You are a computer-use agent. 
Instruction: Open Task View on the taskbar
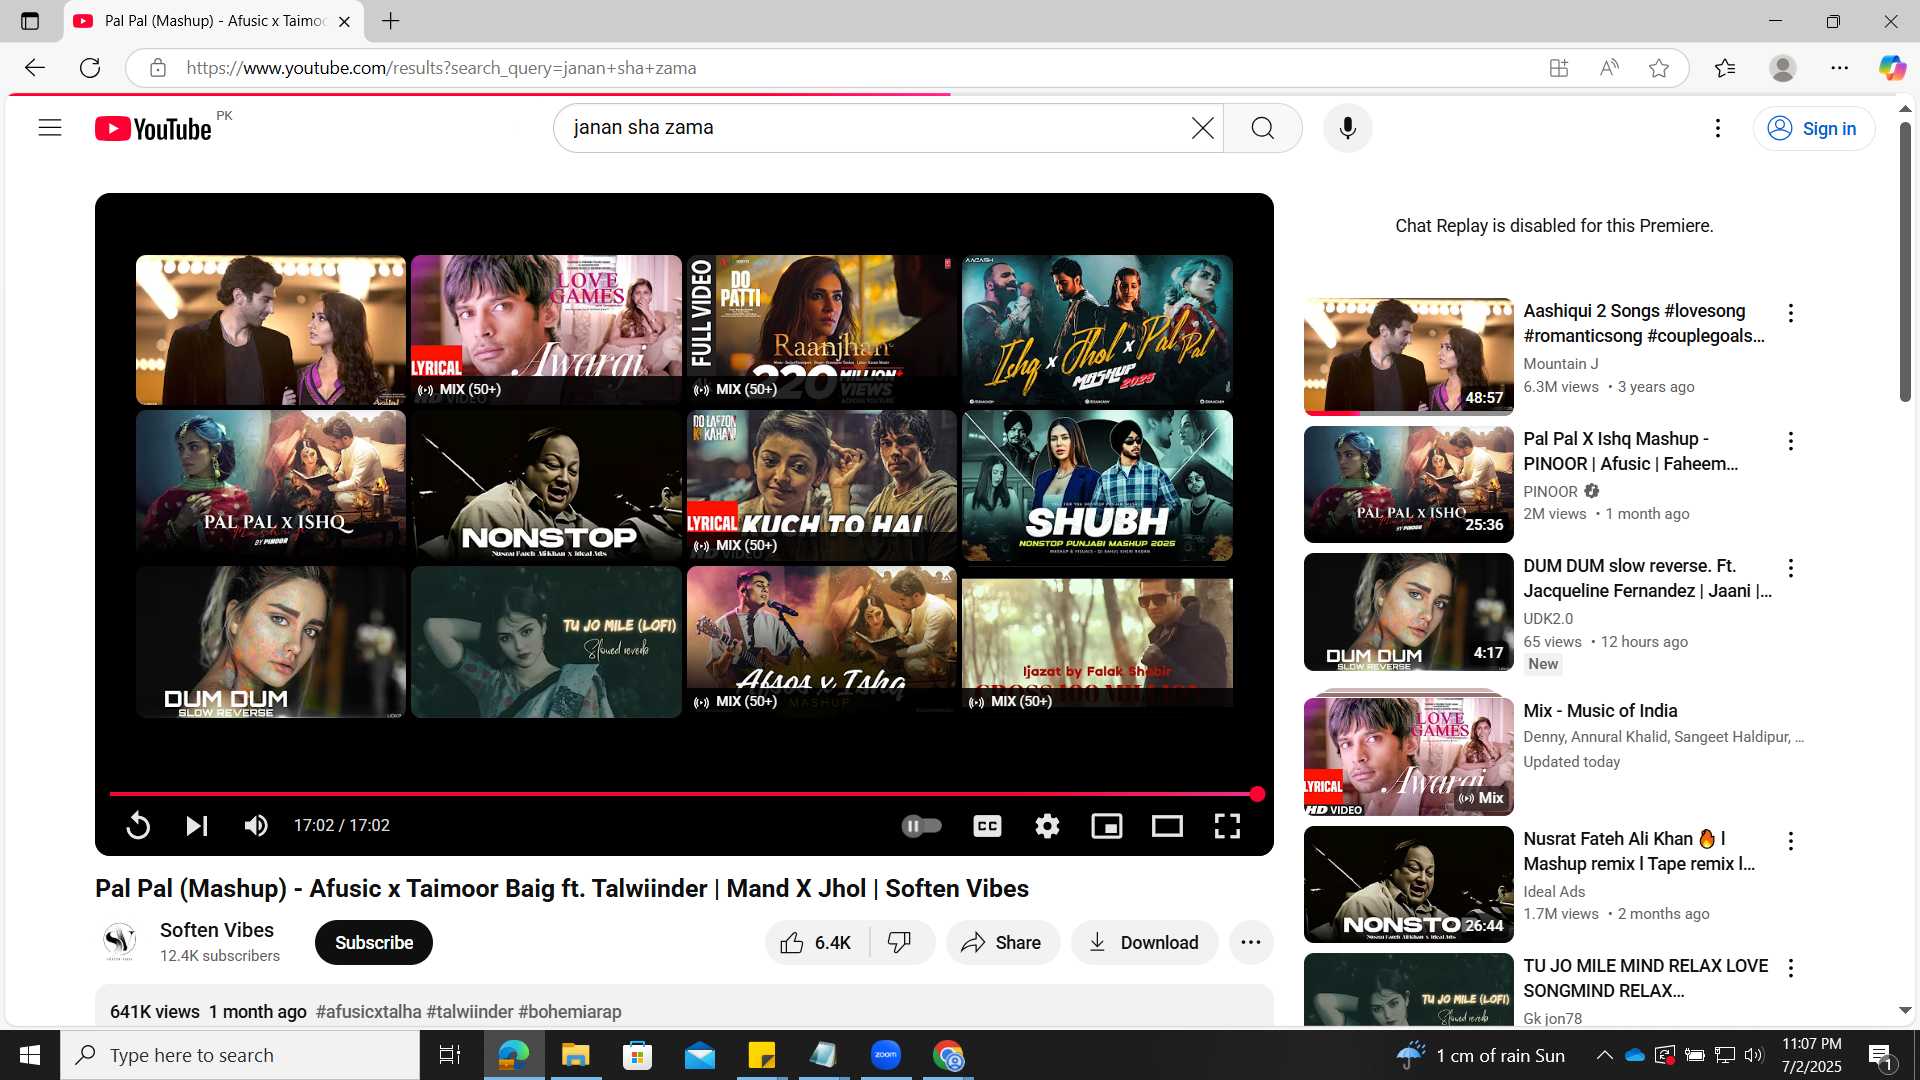tap(450, 1055)
